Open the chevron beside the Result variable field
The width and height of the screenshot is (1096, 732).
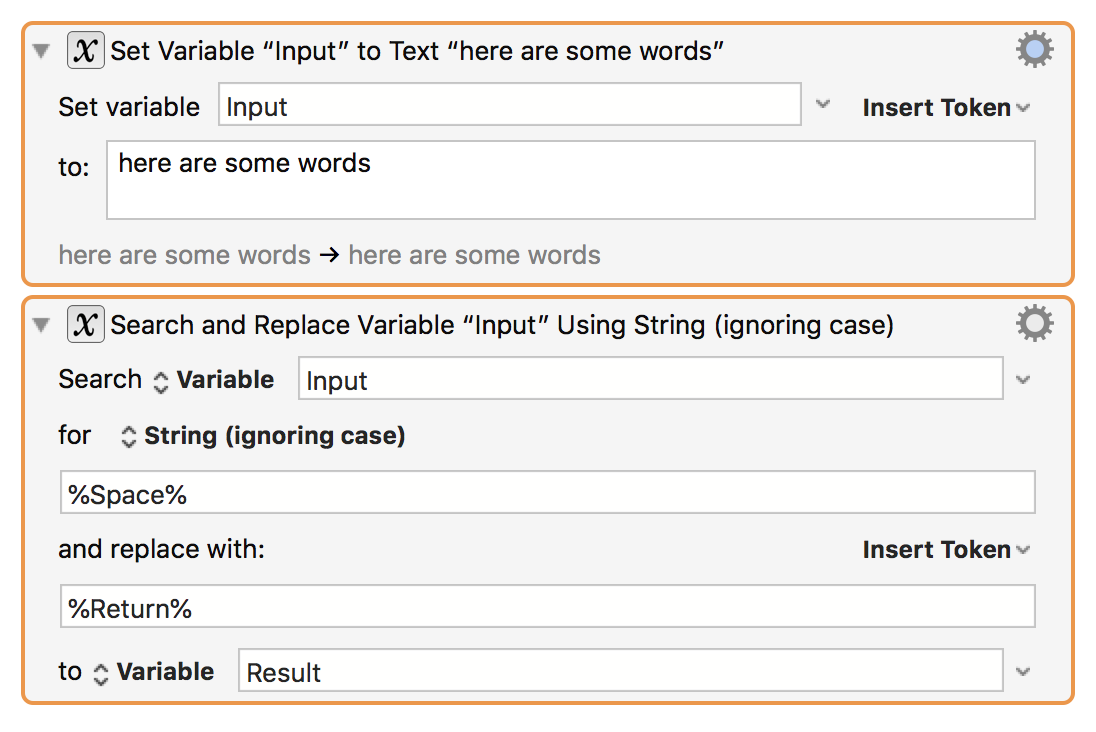1024,669
